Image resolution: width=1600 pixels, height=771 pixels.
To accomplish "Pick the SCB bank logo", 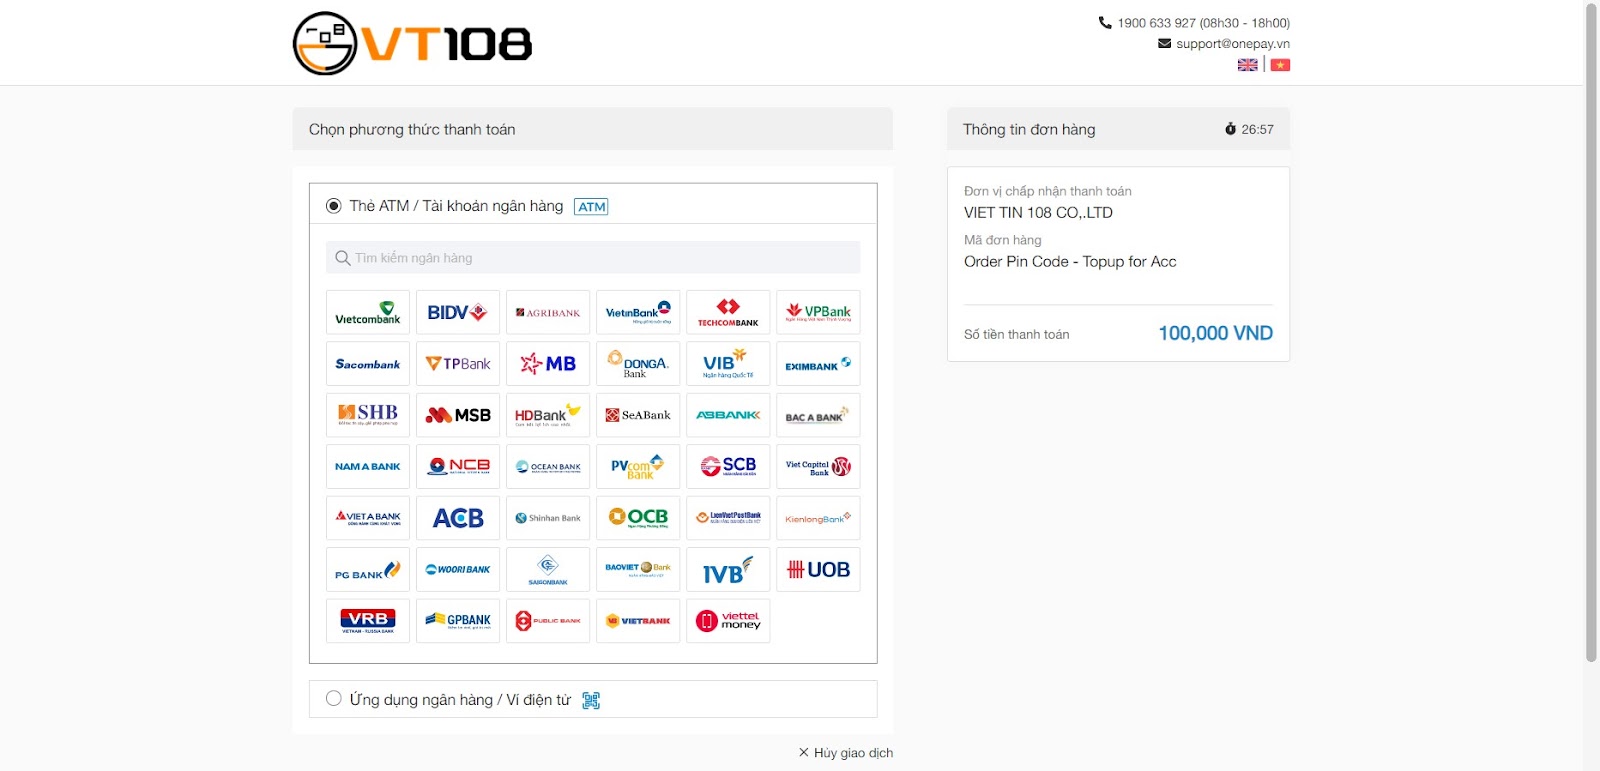I will click(x=728, y=467).
